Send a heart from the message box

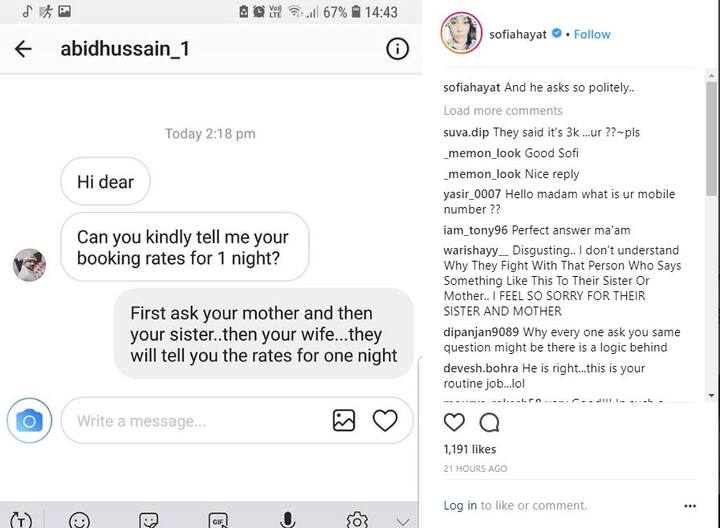(385, 421)
